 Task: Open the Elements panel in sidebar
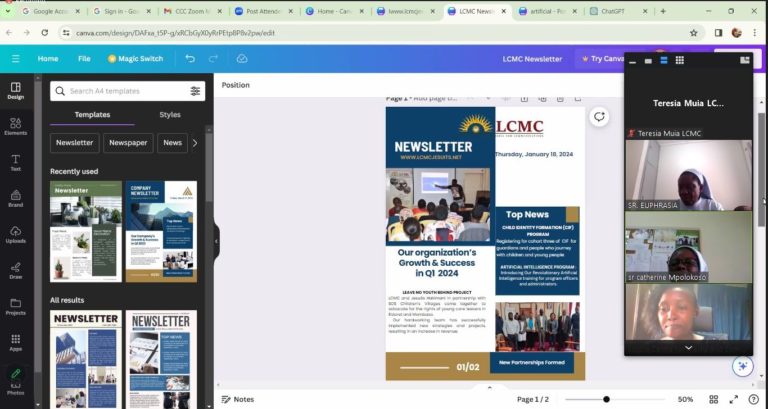(x=15, y=126)
